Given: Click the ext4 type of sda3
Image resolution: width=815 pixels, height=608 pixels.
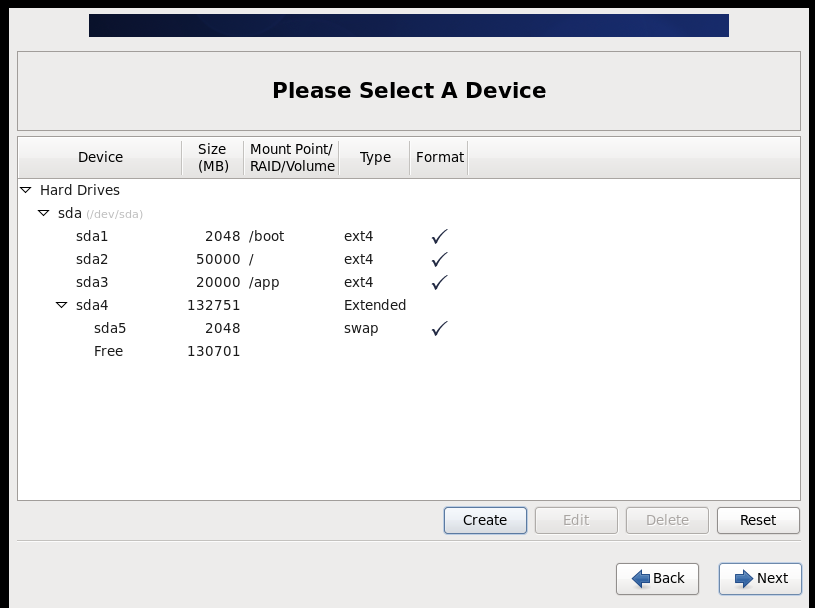Looking at the screenshot, I should [x=359, y=282].
